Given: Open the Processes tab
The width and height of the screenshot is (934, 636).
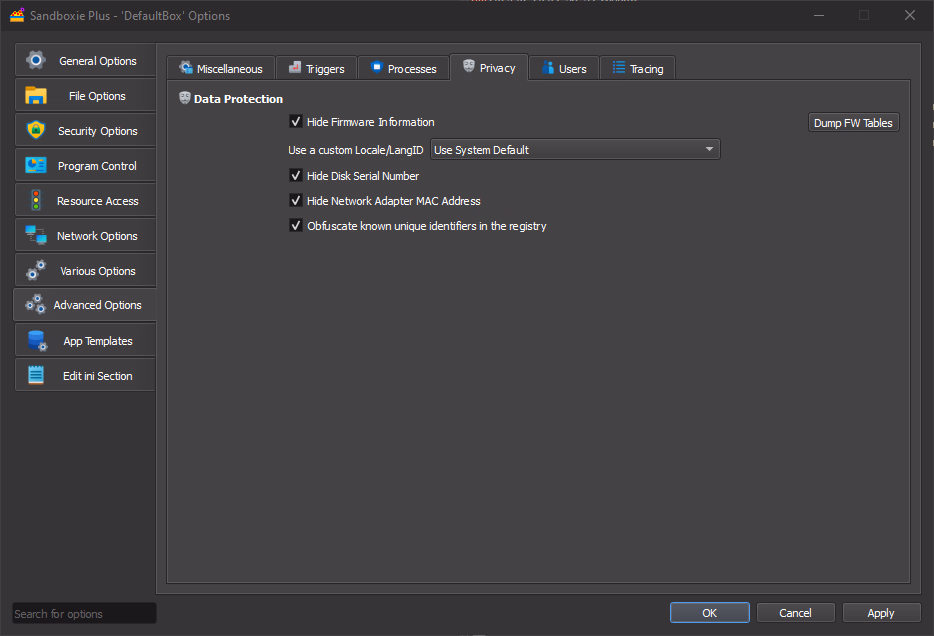Looking at the screenshot, I should tap(403, 69).
